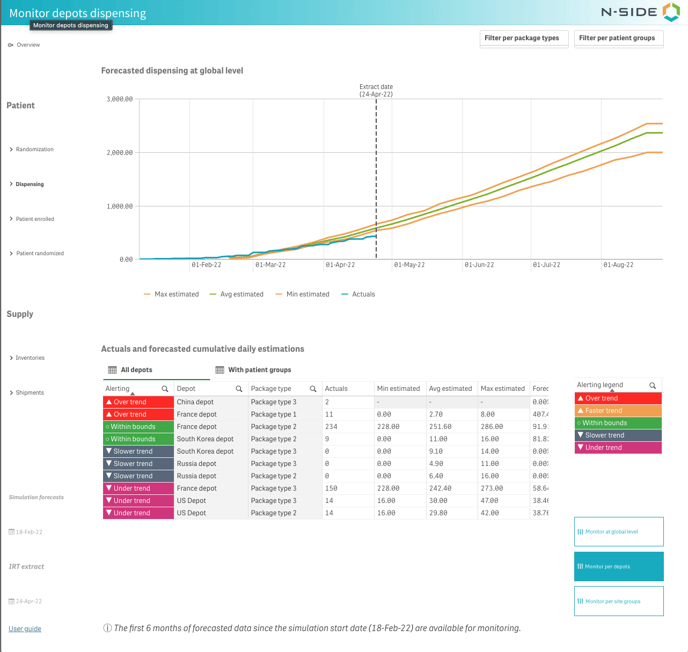
Task: Click the Package type column search icon
Action: pyautogui.click(x=313, y=389)
